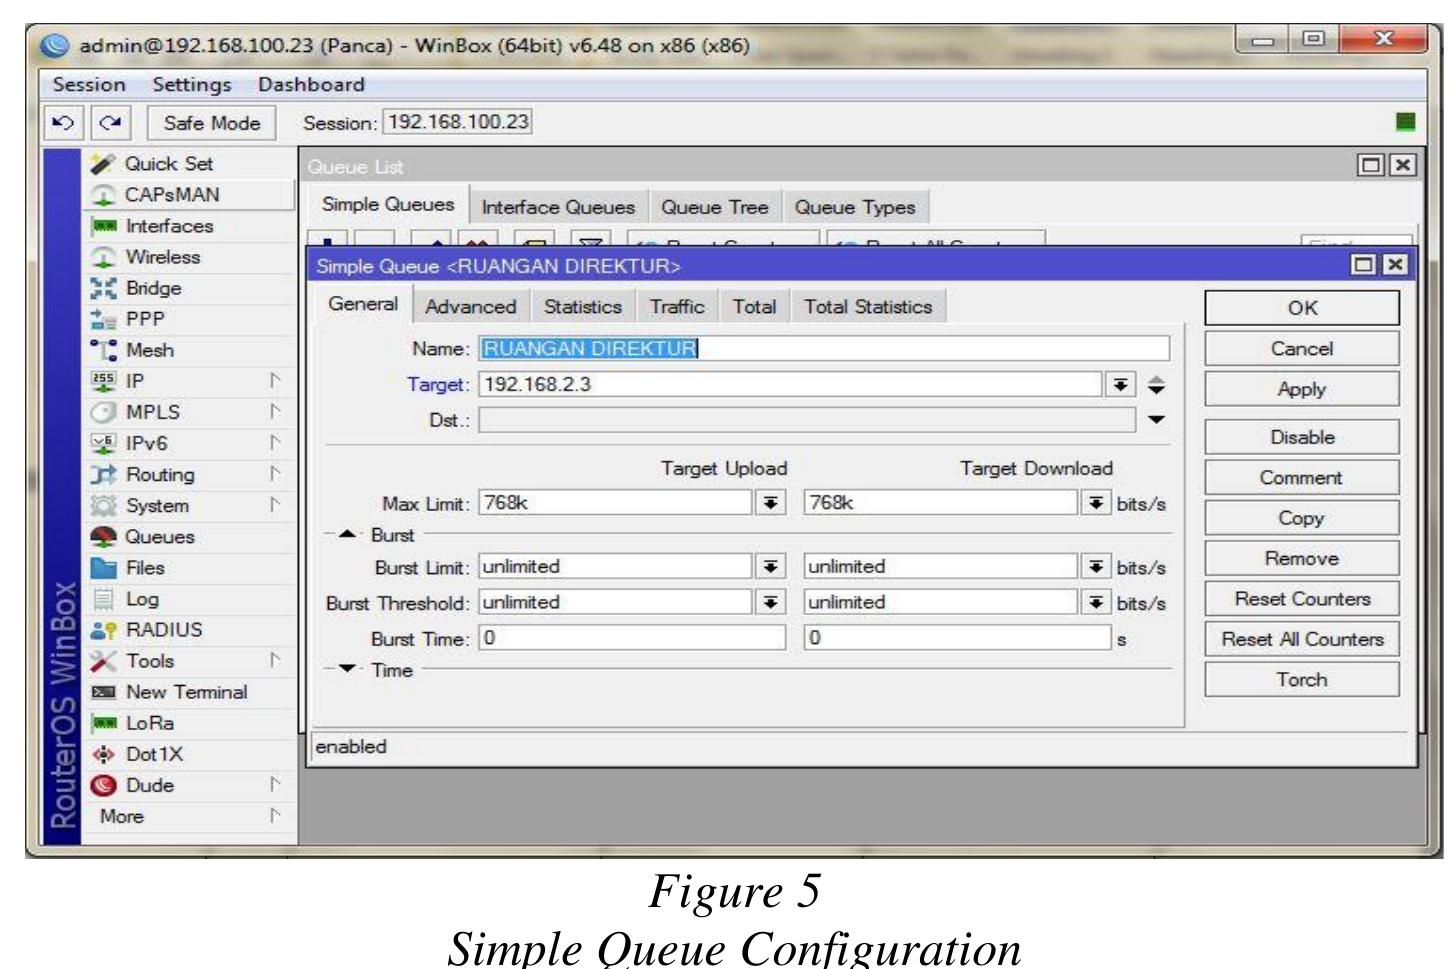Screen dimensions: 1452x969
Task: Toggle Safe Mode
Action: click(x=211, y=123)
